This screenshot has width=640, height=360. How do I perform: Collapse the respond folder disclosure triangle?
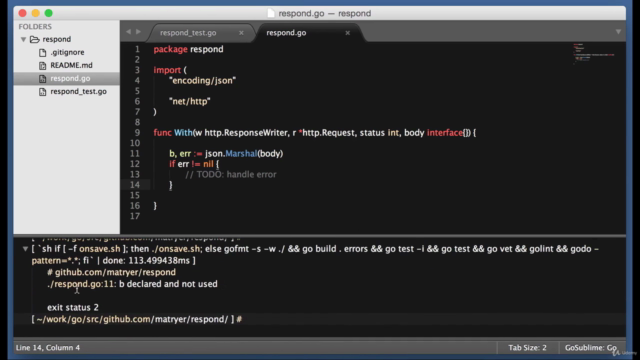click(23, 40)
